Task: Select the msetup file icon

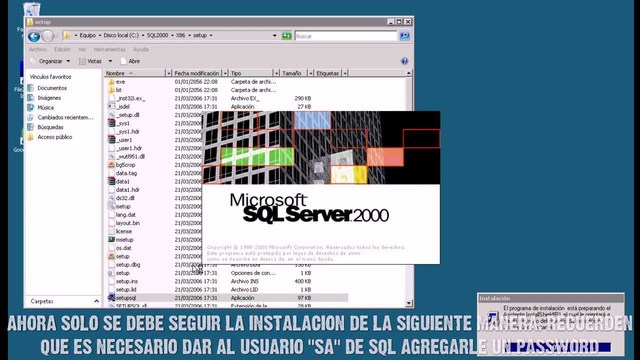Action: [x=111, y=240]
